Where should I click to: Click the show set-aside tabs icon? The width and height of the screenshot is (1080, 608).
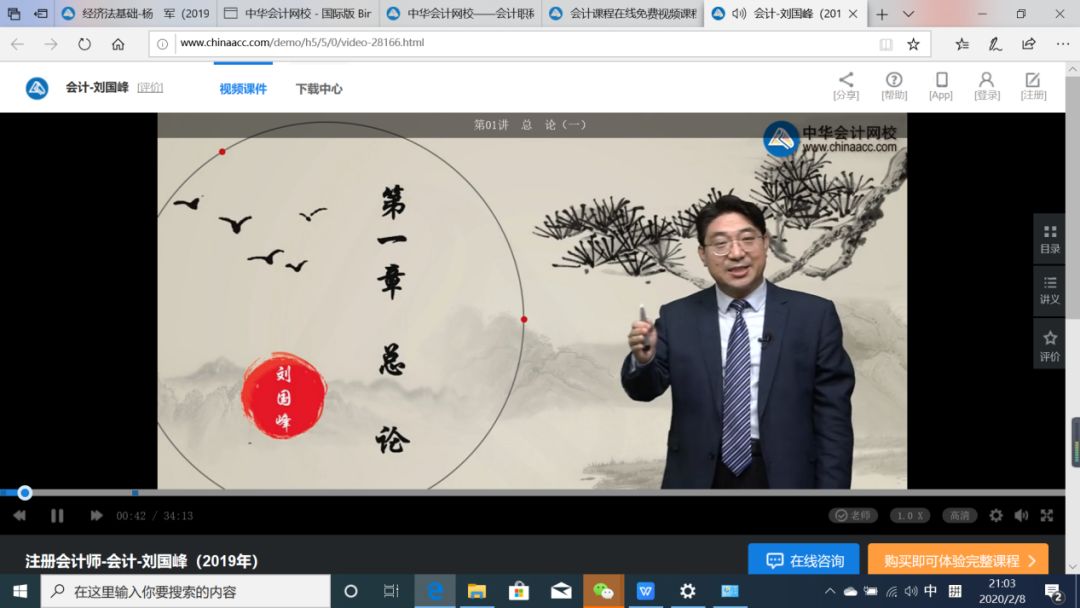pos(14,14)
